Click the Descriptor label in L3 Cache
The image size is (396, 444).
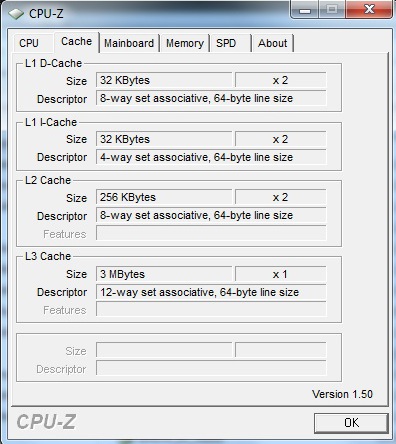(x=62, y=292)
